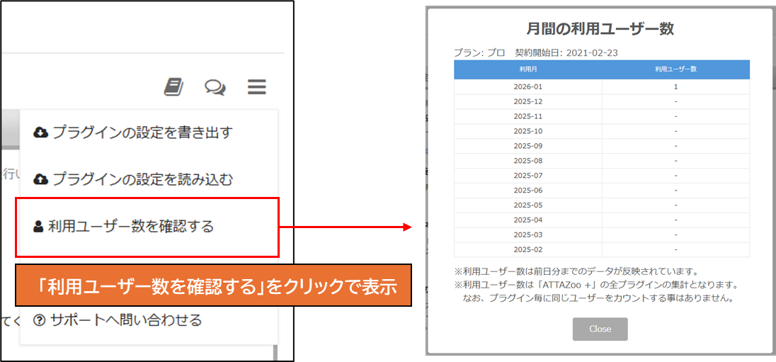The height and width of the screenshot is (362, 776).
Task: Select プラグインの設定を書き出す menu entry
Action: (148, 133)
